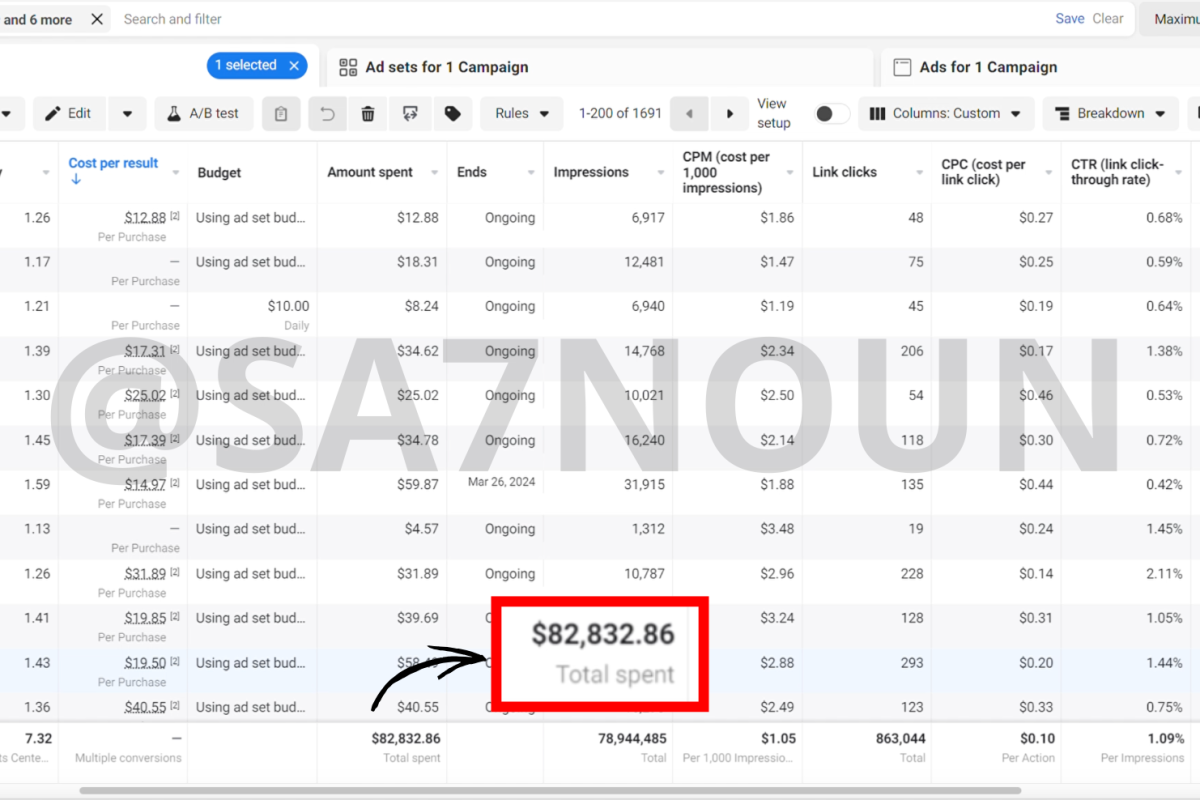Click amount spent $4.57 cell

[x=421, y=529]
